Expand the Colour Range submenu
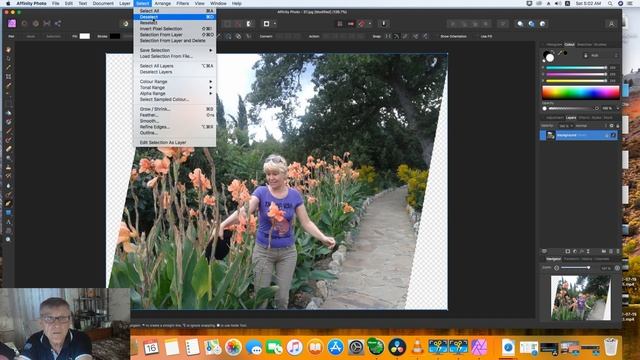Viewport: 640px width, 360px height. coord(175,82)
